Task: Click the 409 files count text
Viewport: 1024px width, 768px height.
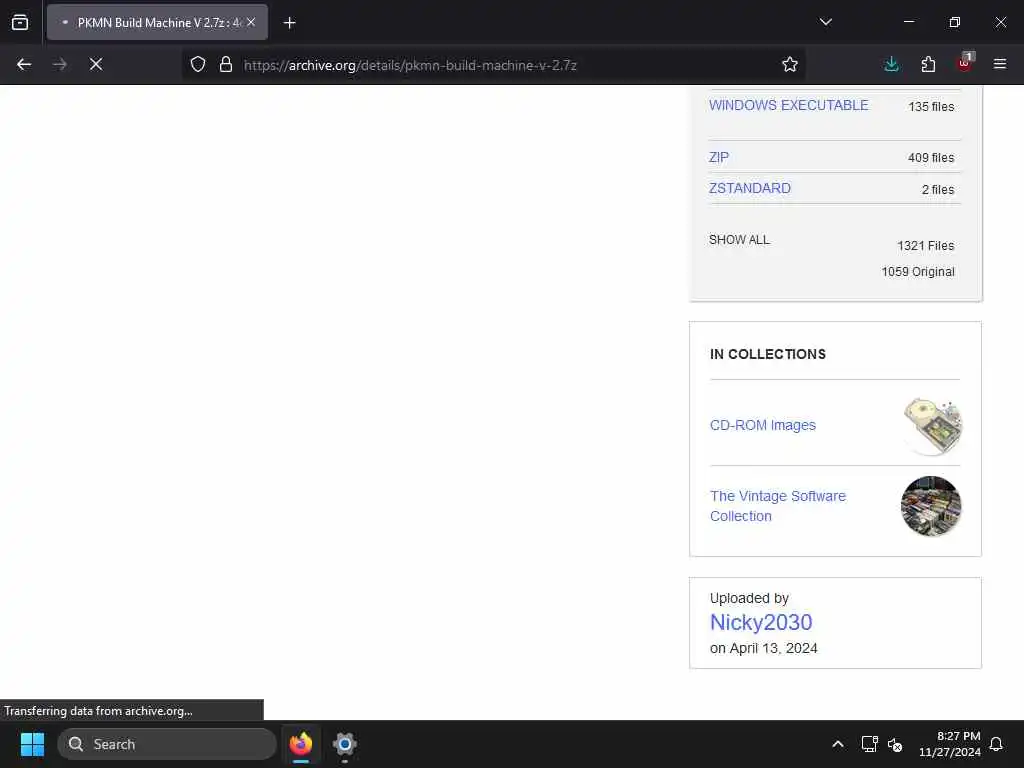Action: 931,157
